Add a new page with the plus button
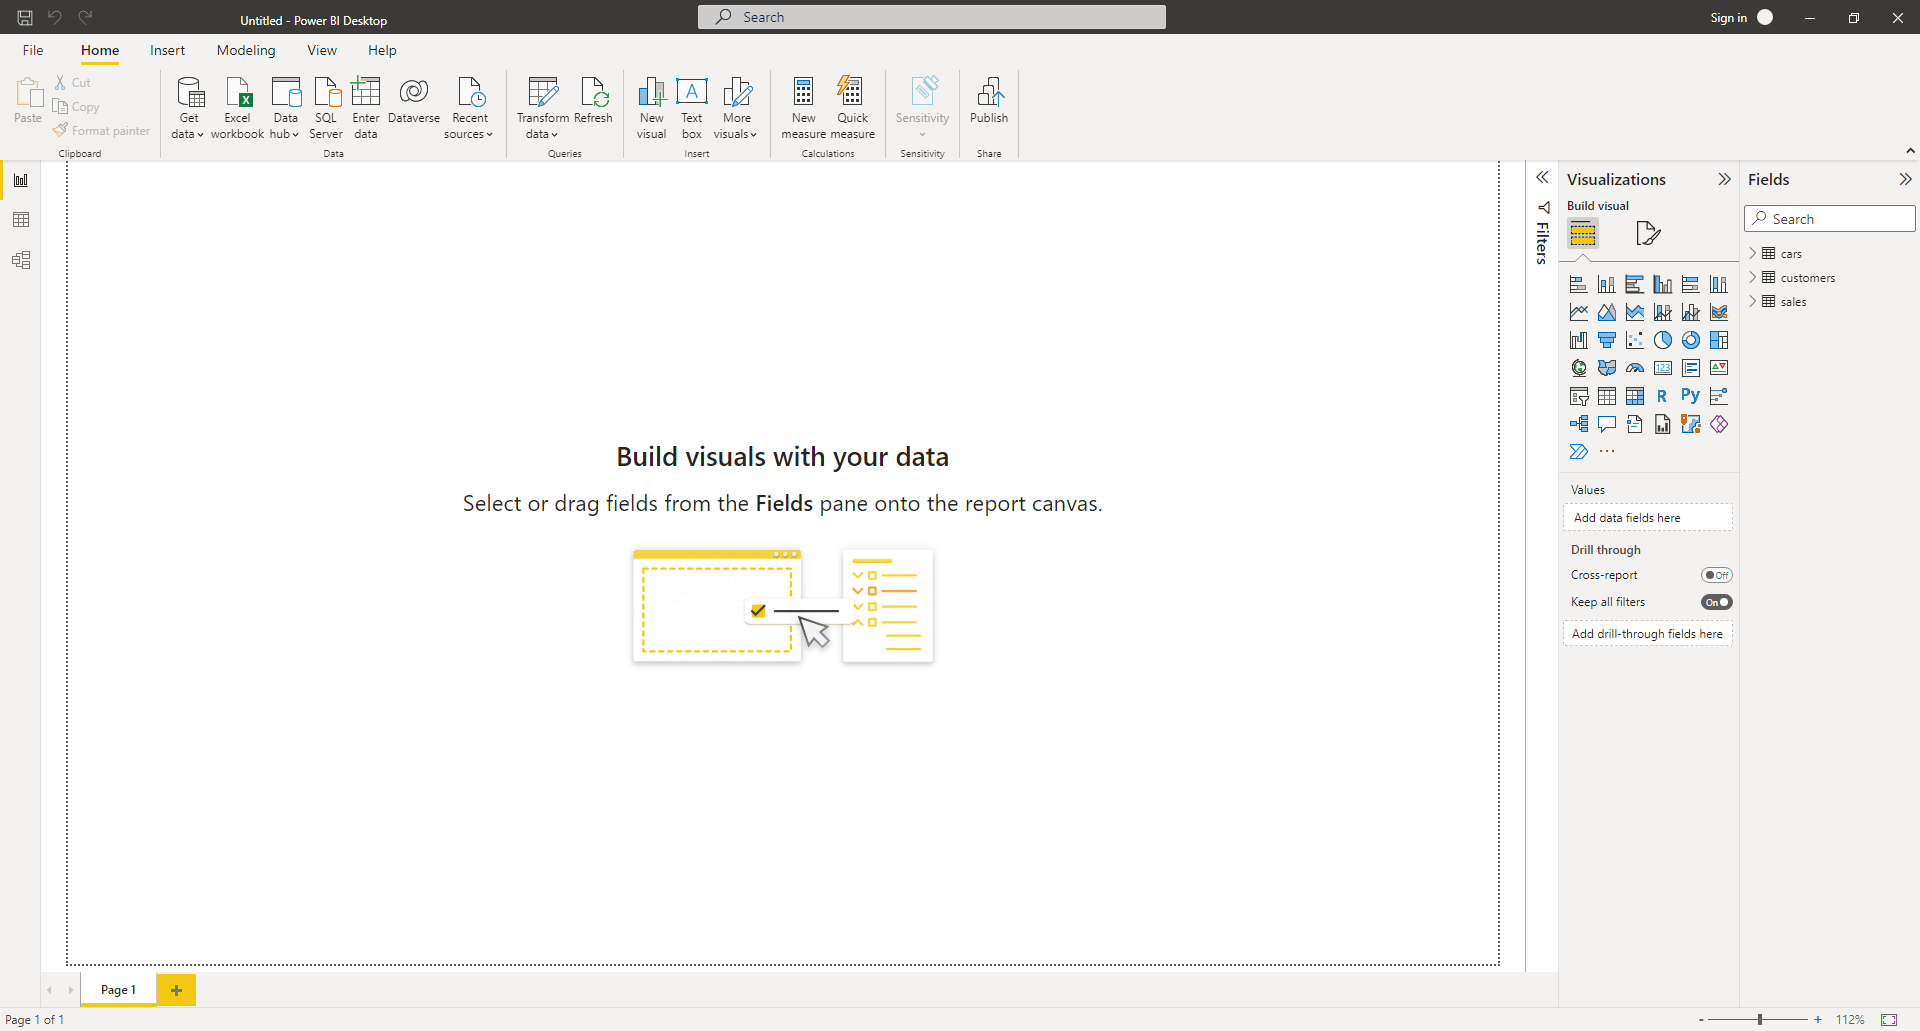The height and width of the screenshot is (1031, 1920). coord(177,990)
